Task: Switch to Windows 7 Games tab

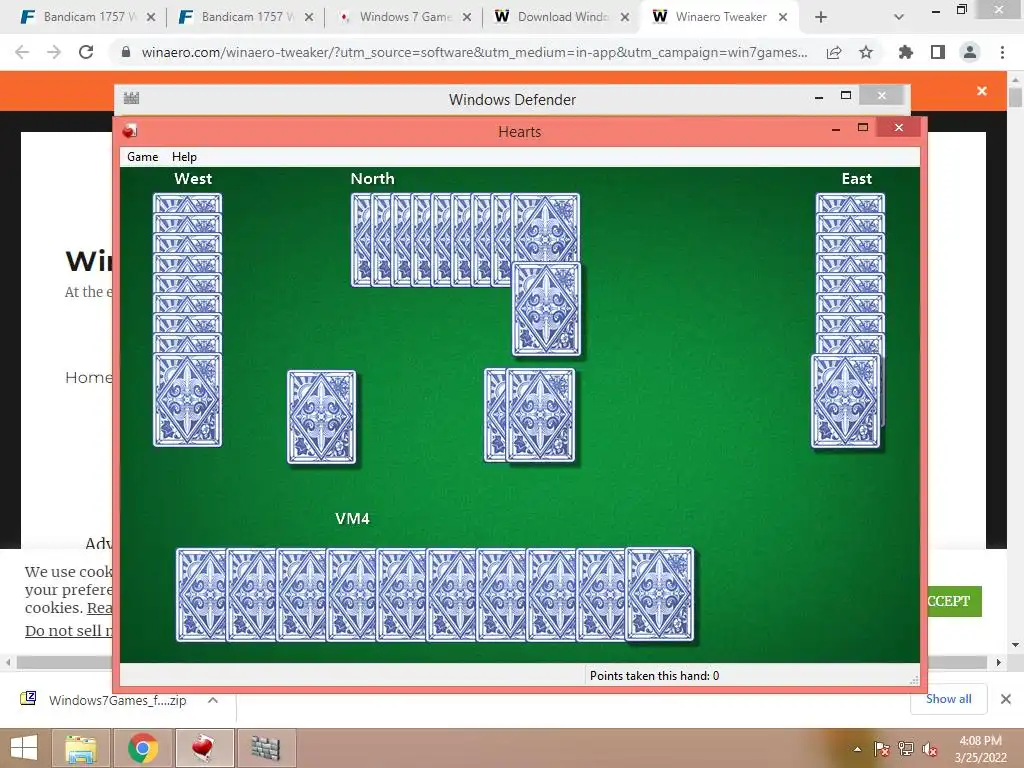Action: tap(404, 17)
